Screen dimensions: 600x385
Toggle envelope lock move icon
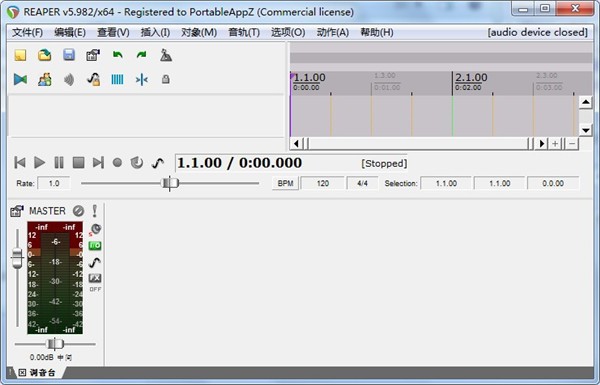(x=93, y=80)
